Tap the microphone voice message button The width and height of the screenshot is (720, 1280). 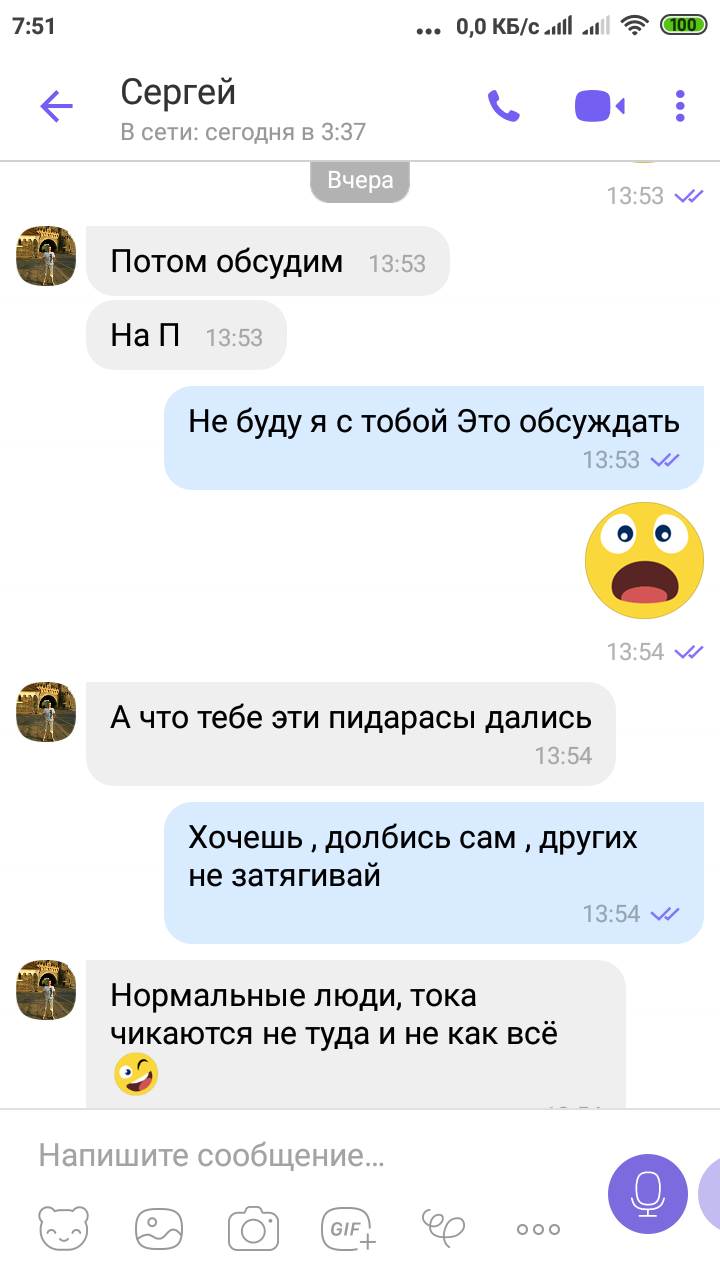648,1193
